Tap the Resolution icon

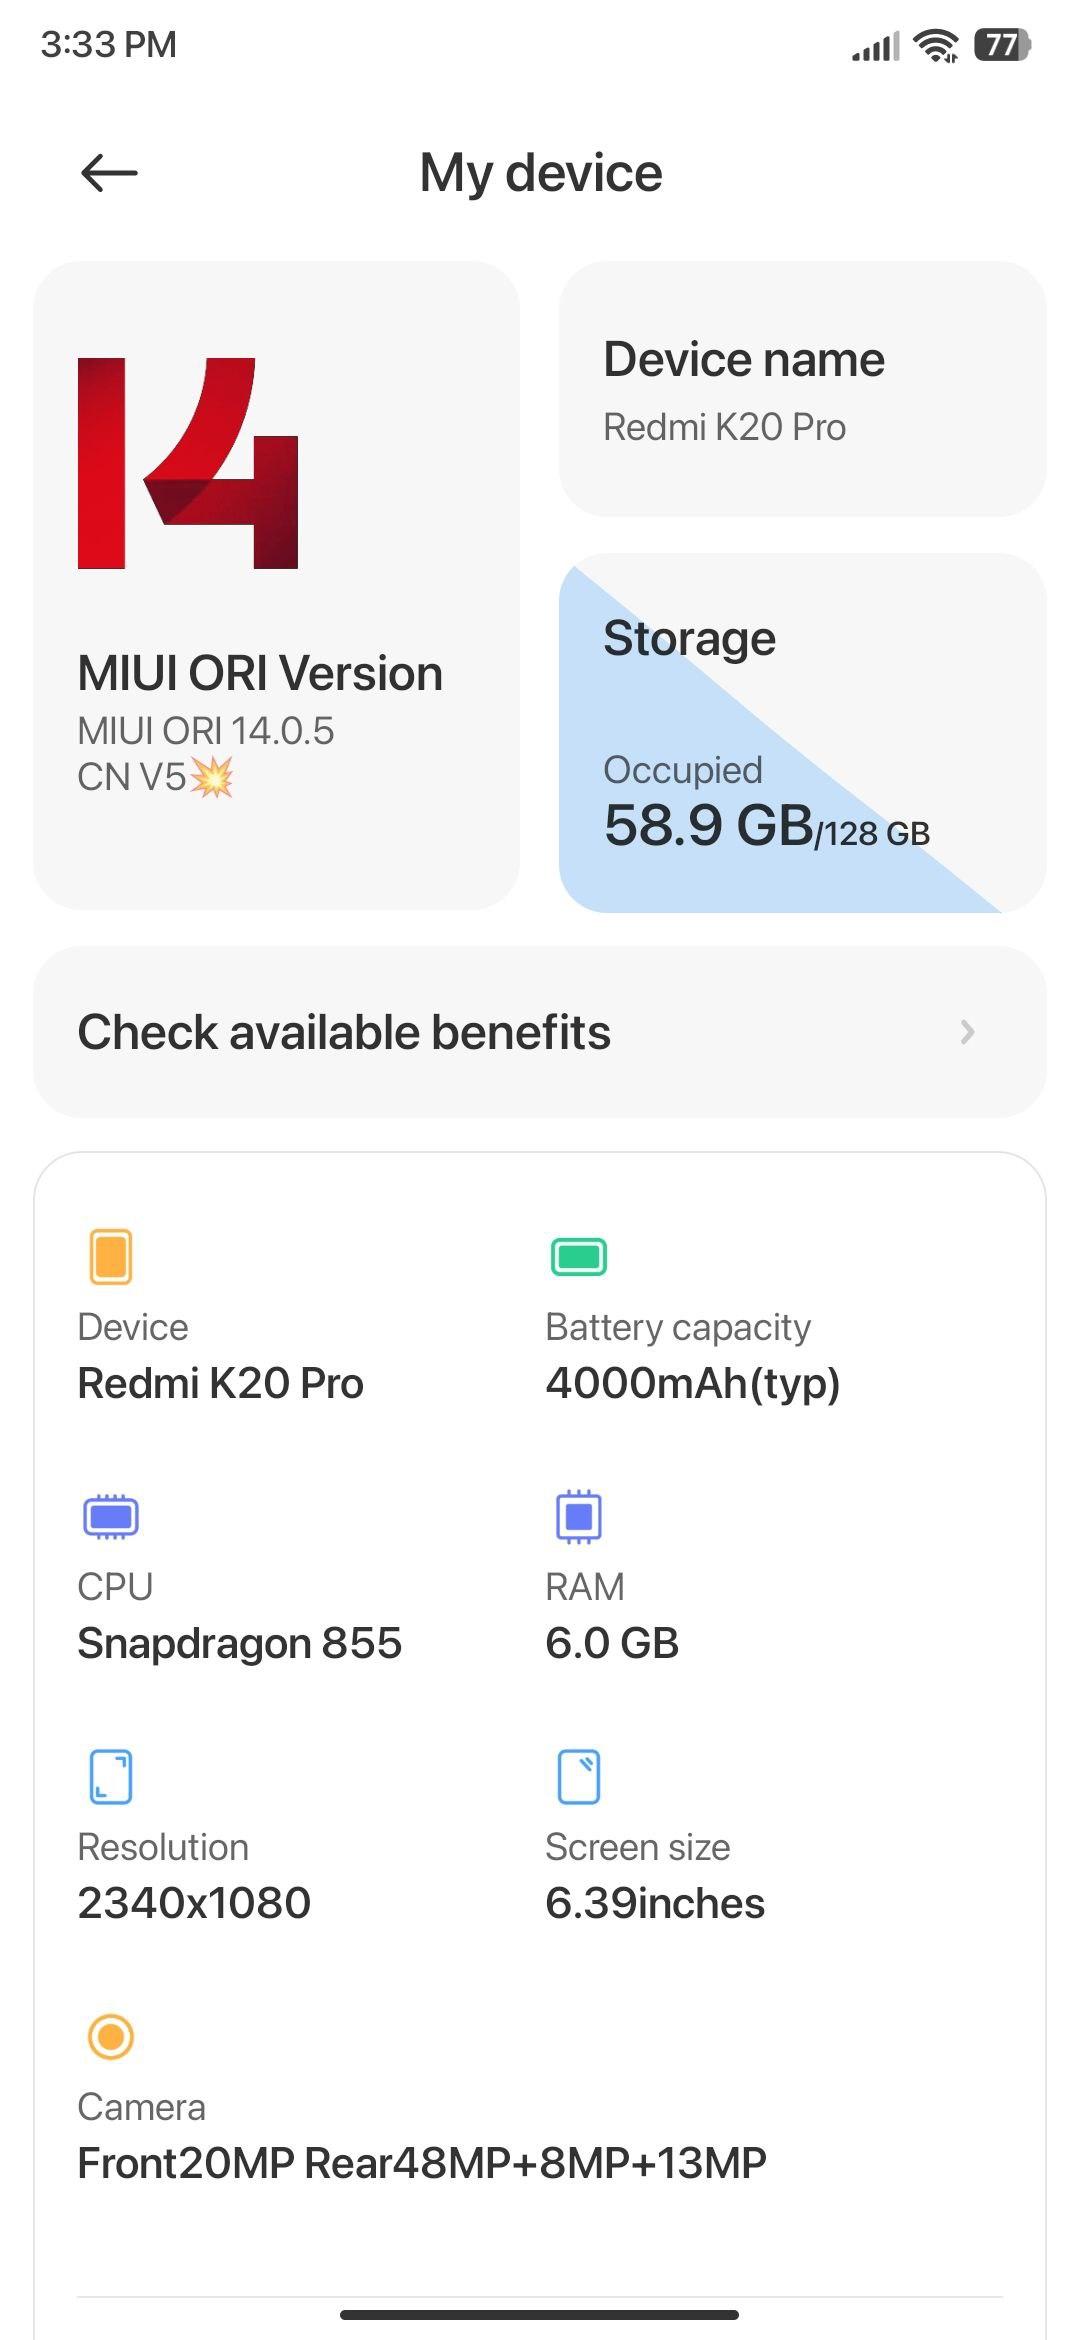[x=111, y=1776]
